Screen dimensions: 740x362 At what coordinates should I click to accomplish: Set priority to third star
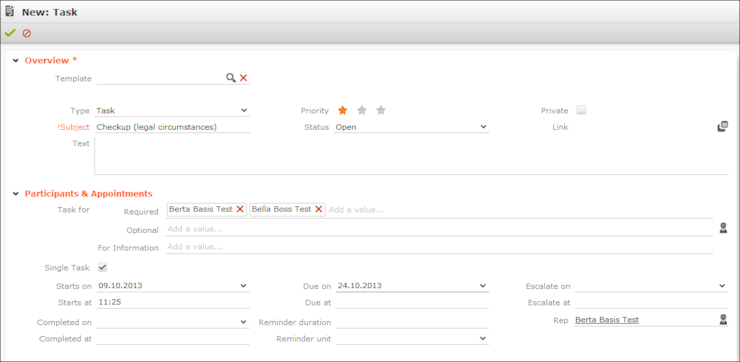coord(381,110)
